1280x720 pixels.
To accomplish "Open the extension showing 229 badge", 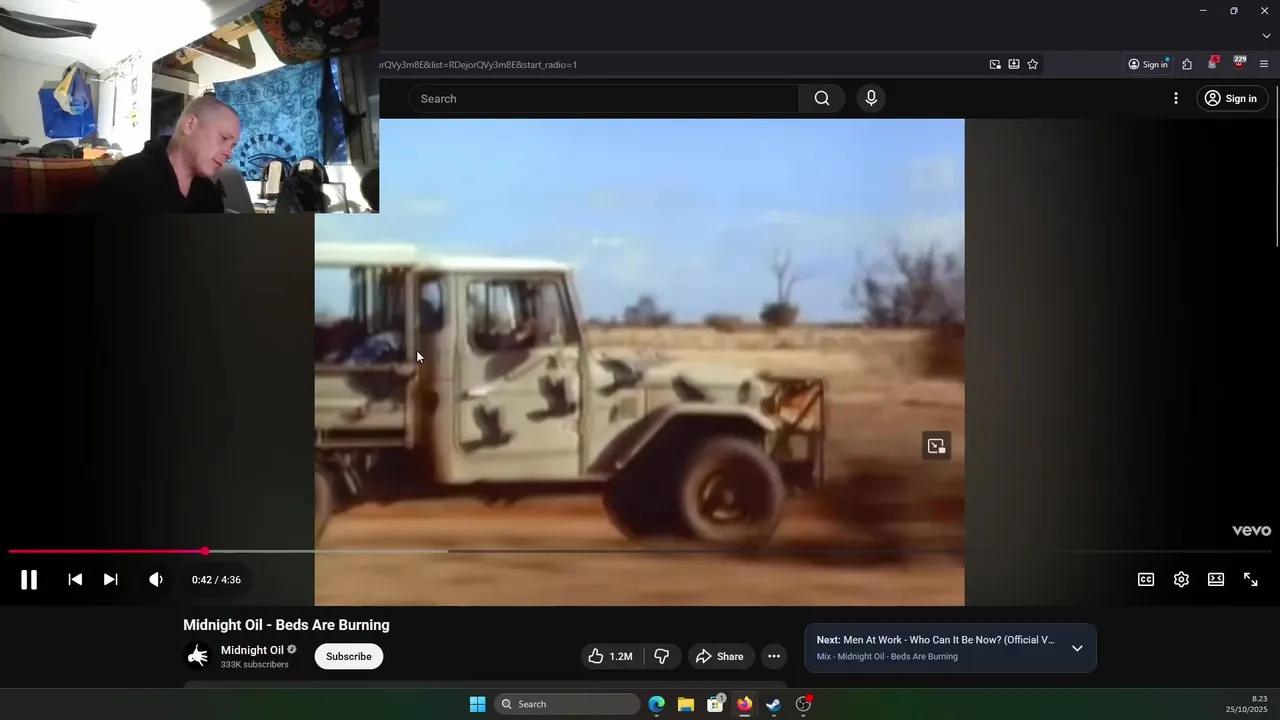I will (1239, 64).
